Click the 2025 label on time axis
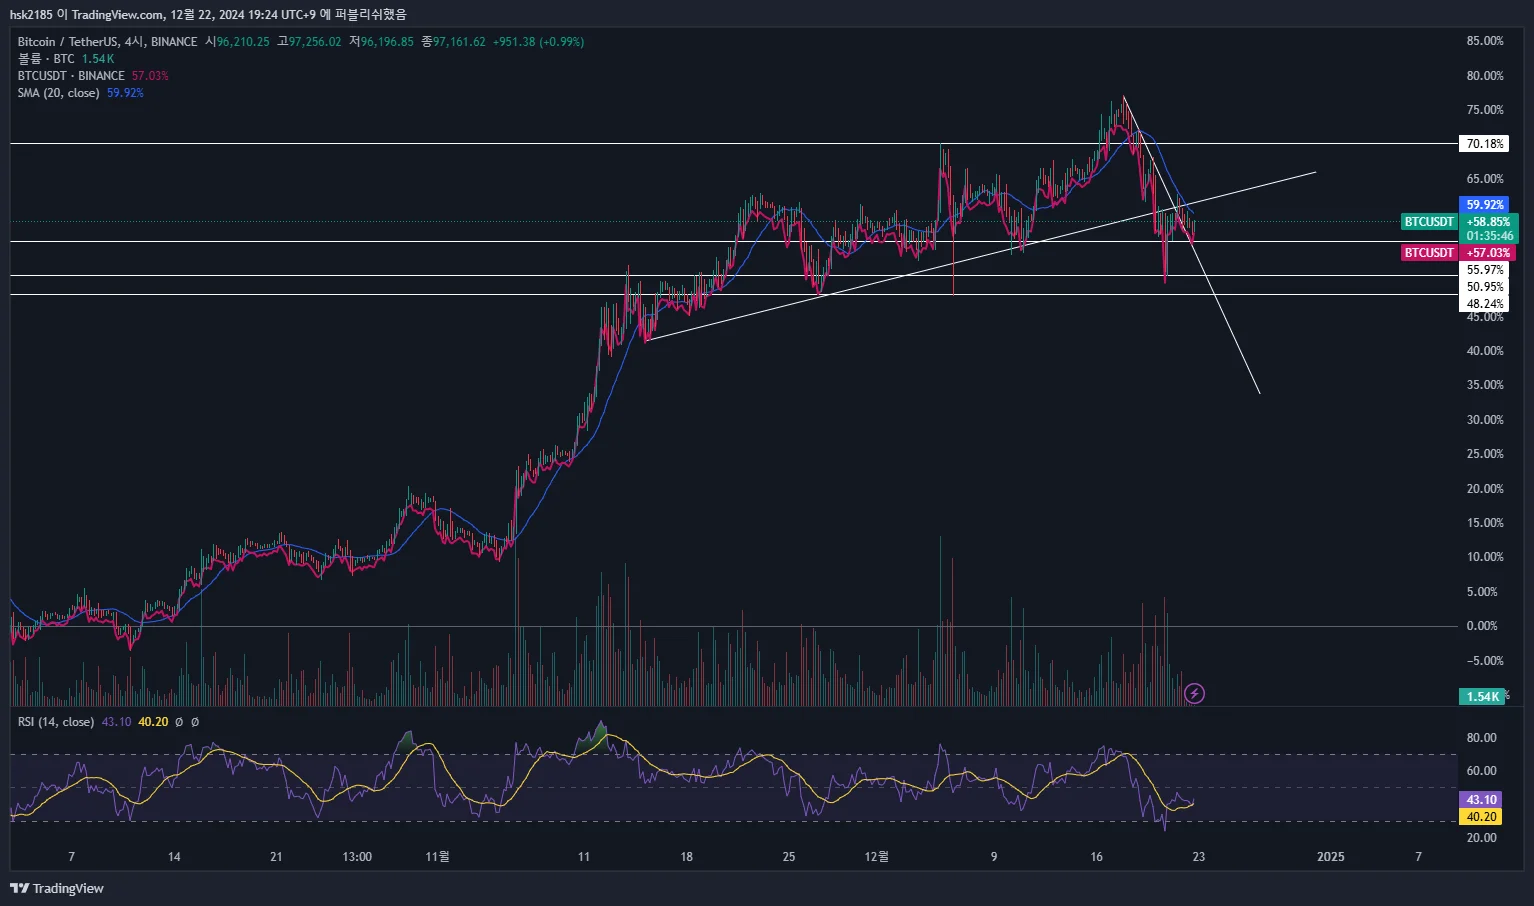This screenshot has width=1534, height=906. pyautogui.click(x=1330, y=857)
